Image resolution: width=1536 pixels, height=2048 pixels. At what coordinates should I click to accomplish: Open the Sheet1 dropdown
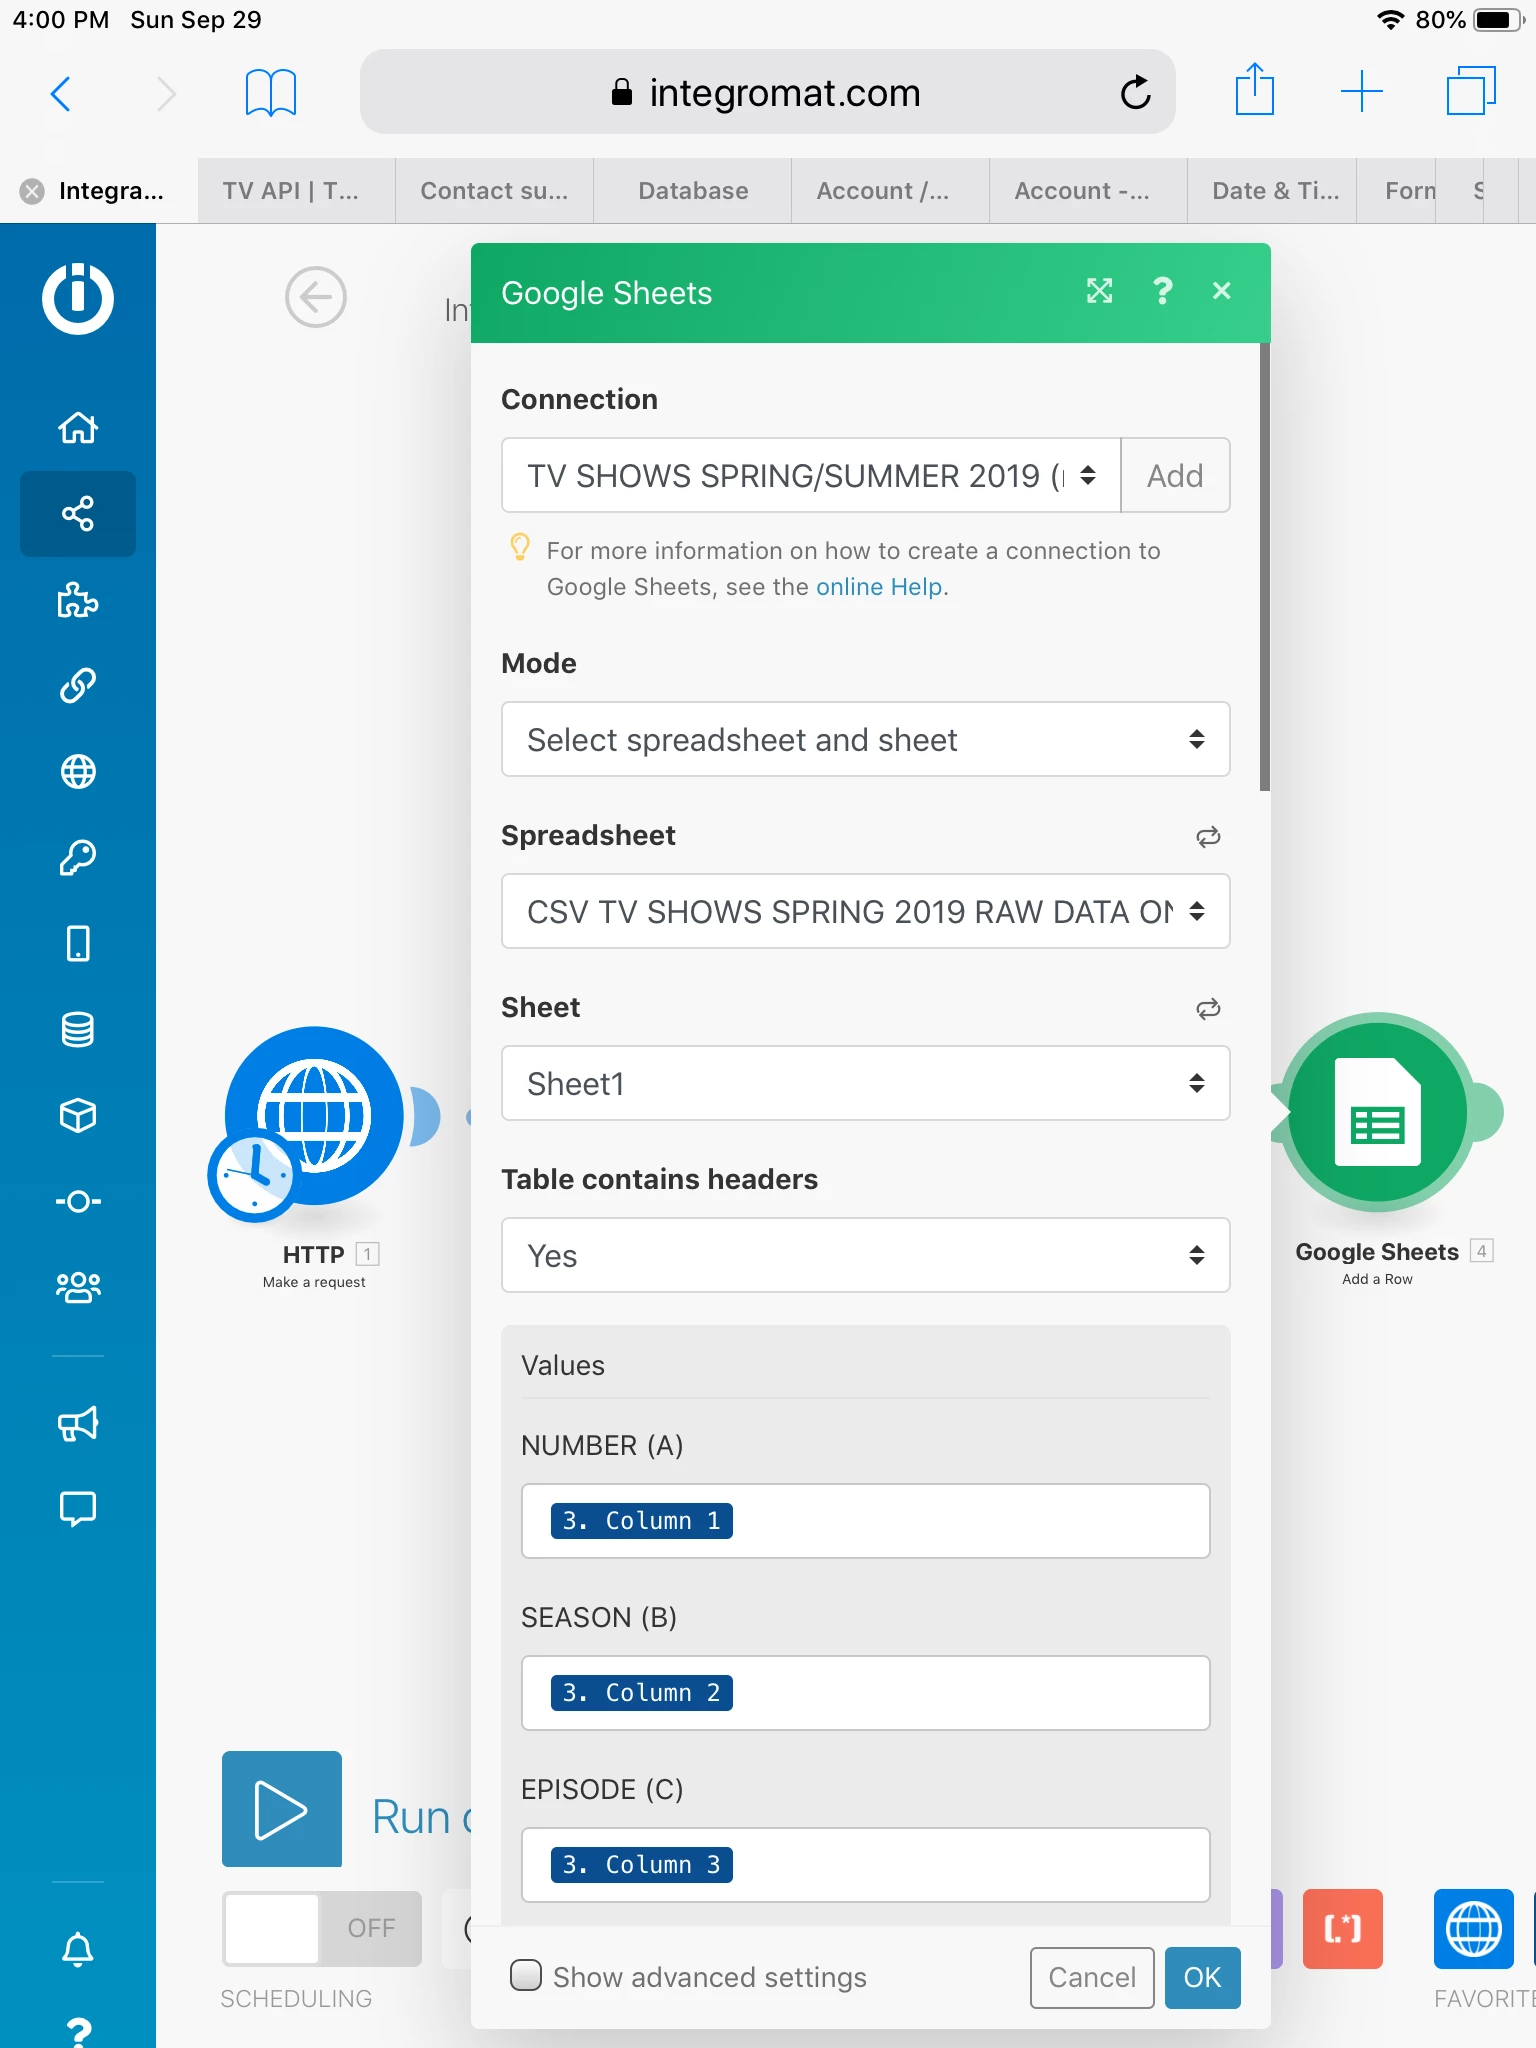pyautogui.click(x=866, y=1083)
